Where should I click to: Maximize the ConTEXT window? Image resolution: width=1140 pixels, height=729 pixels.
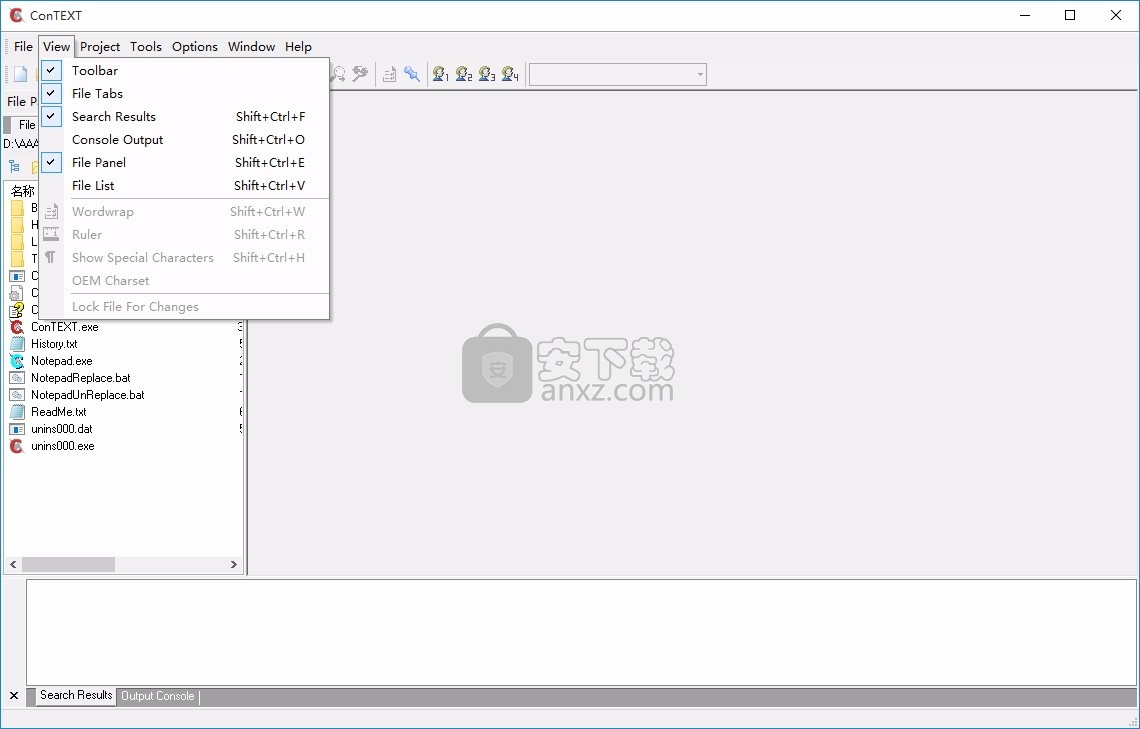1070,15
